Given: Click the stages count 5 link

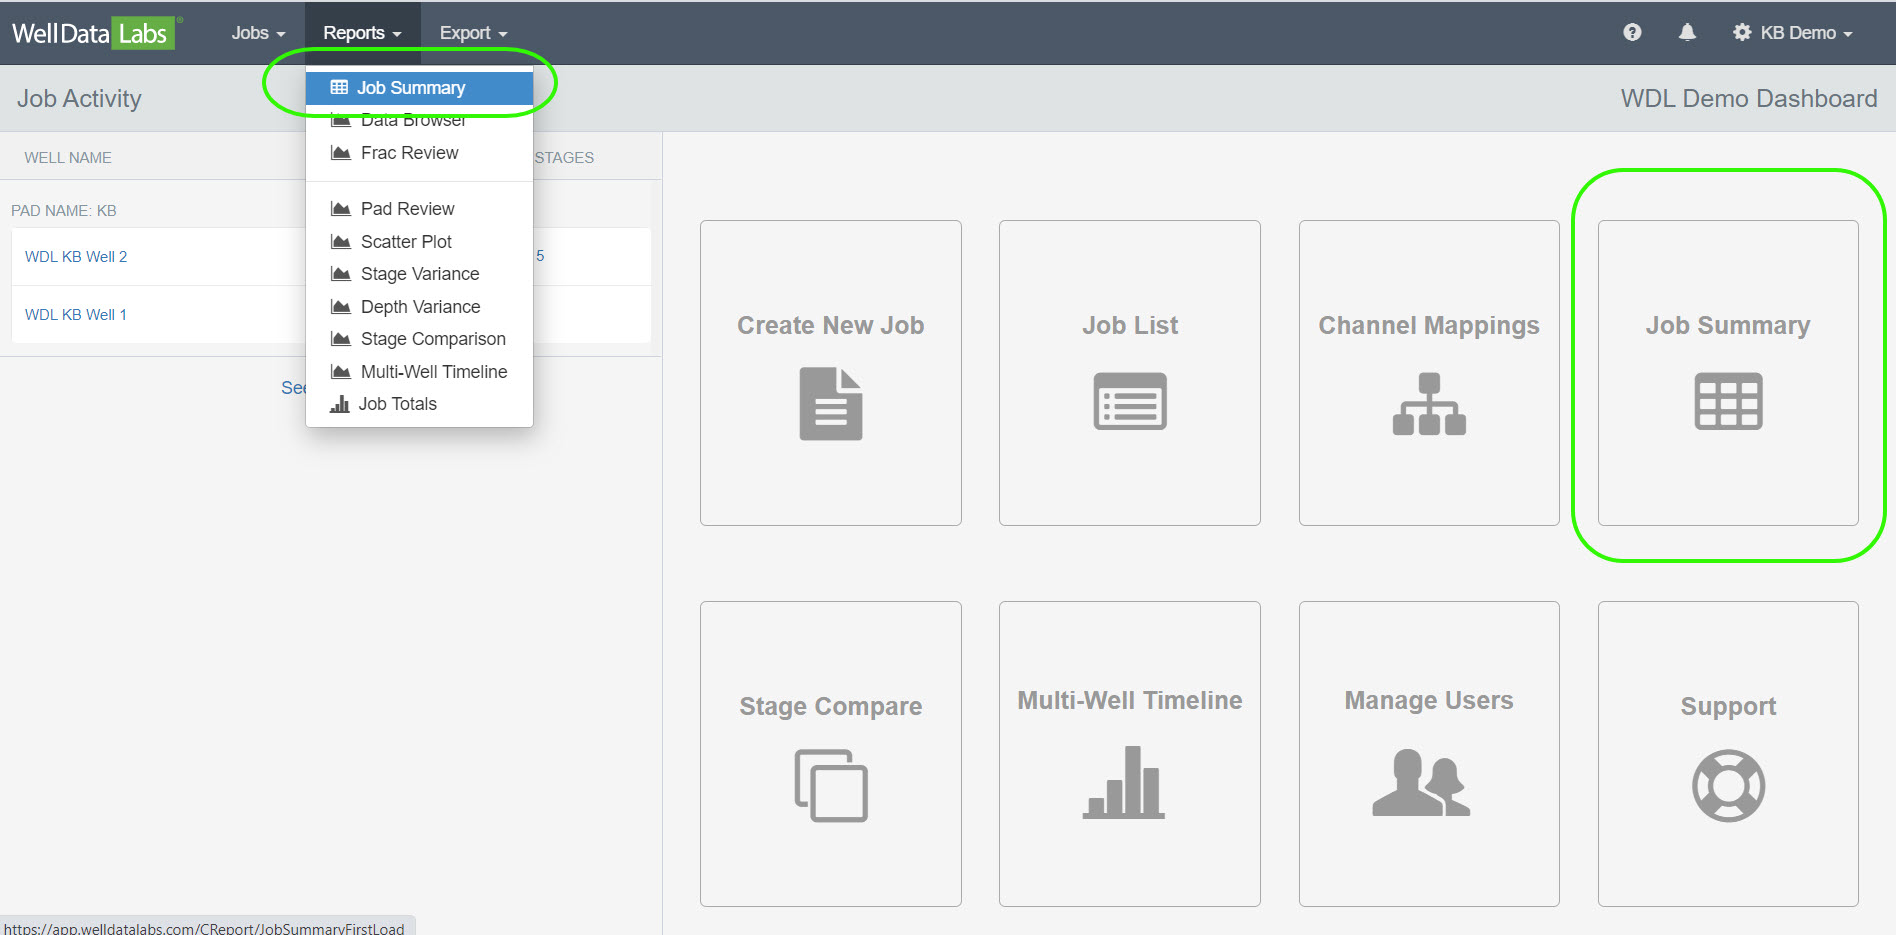Looking at the screenshot, I should (x=540, y=256).
